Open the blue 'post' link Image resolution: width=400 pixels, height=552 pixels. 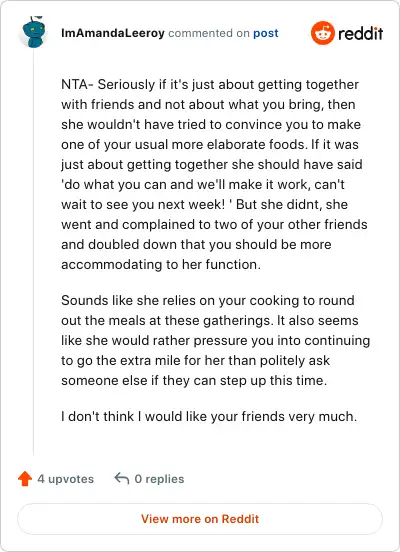[x=266, y=33]
